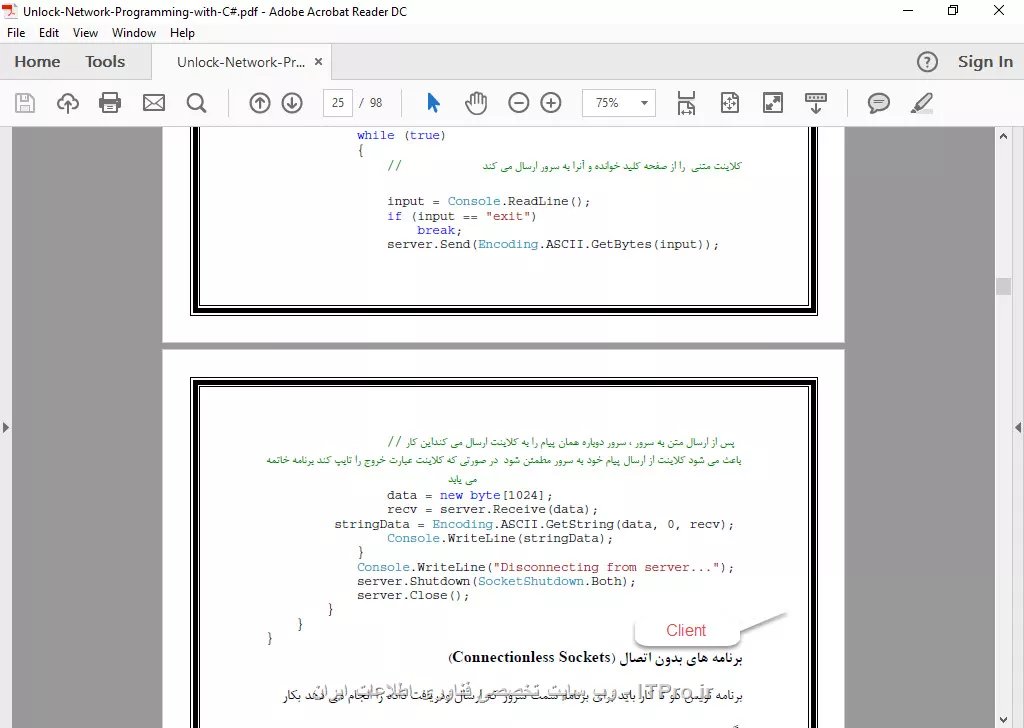Viewport: 1024px width, 728px height.
Task: Click the 'recv = server.Receive(data);' line
Action: 492,509
